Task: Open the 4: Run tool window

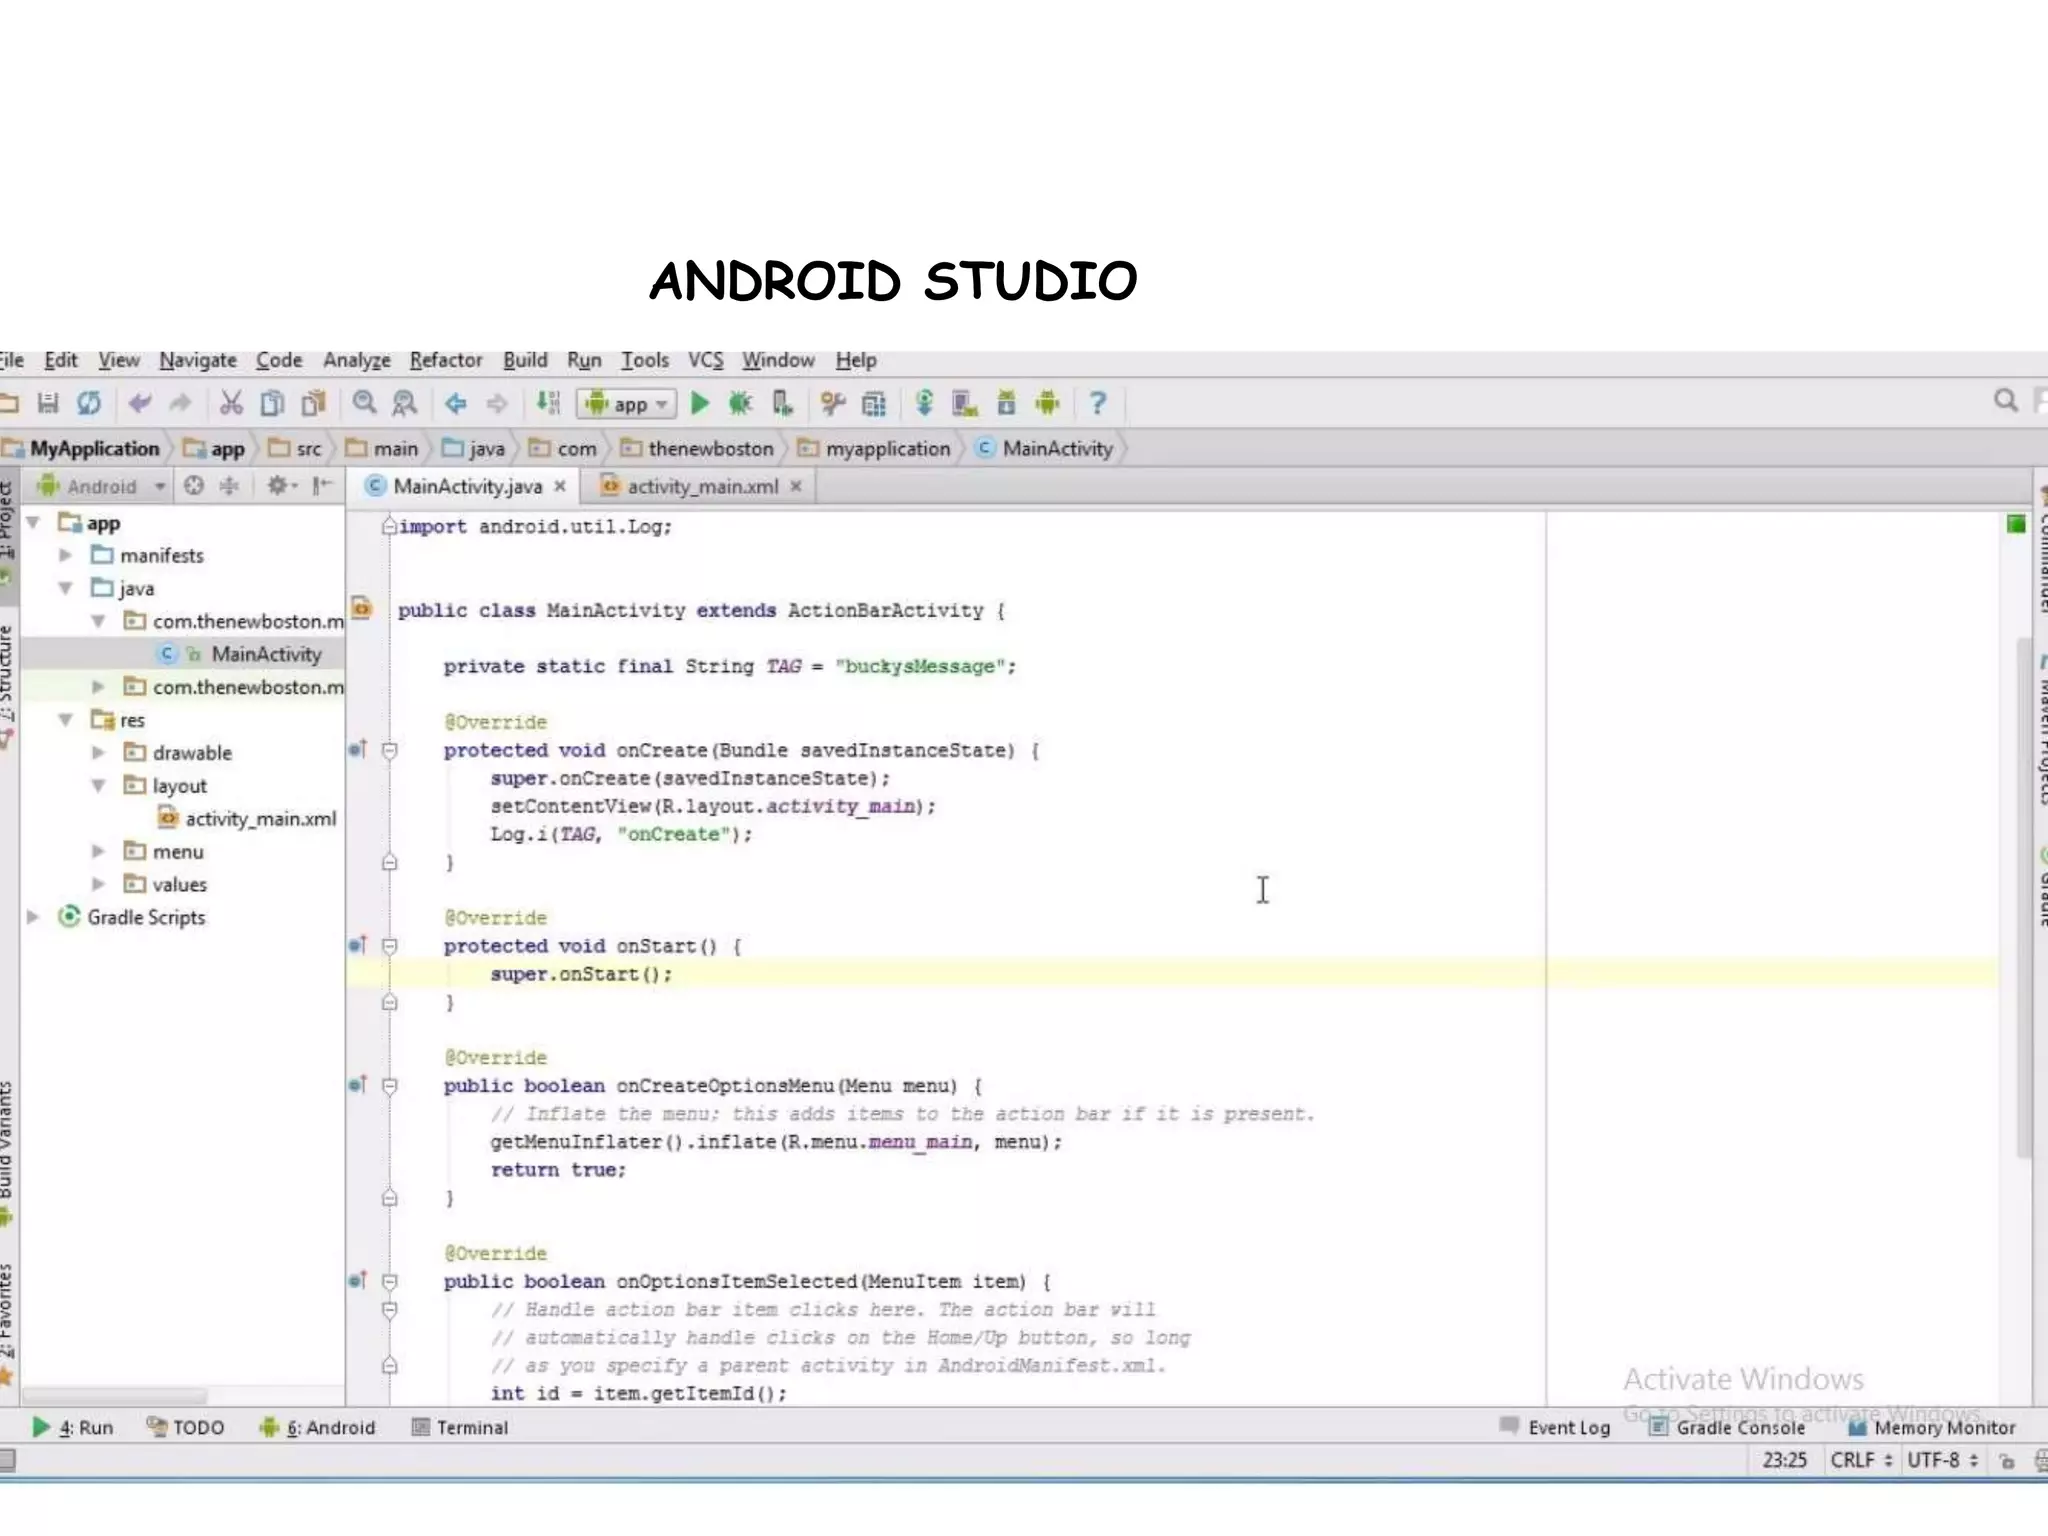Action: pos(73,1427)
